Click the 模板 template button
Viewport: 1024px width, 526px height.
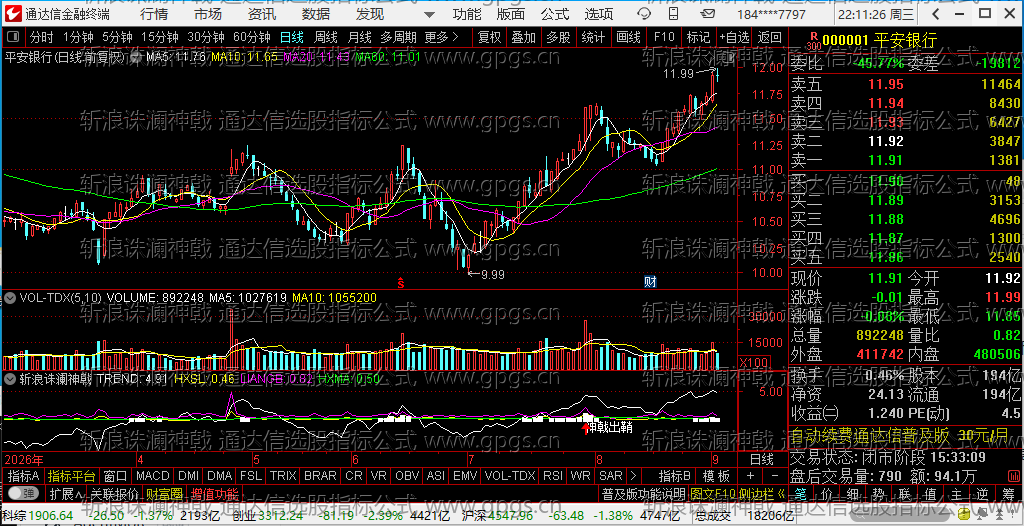pyautogui.click(x=716, y=476)
